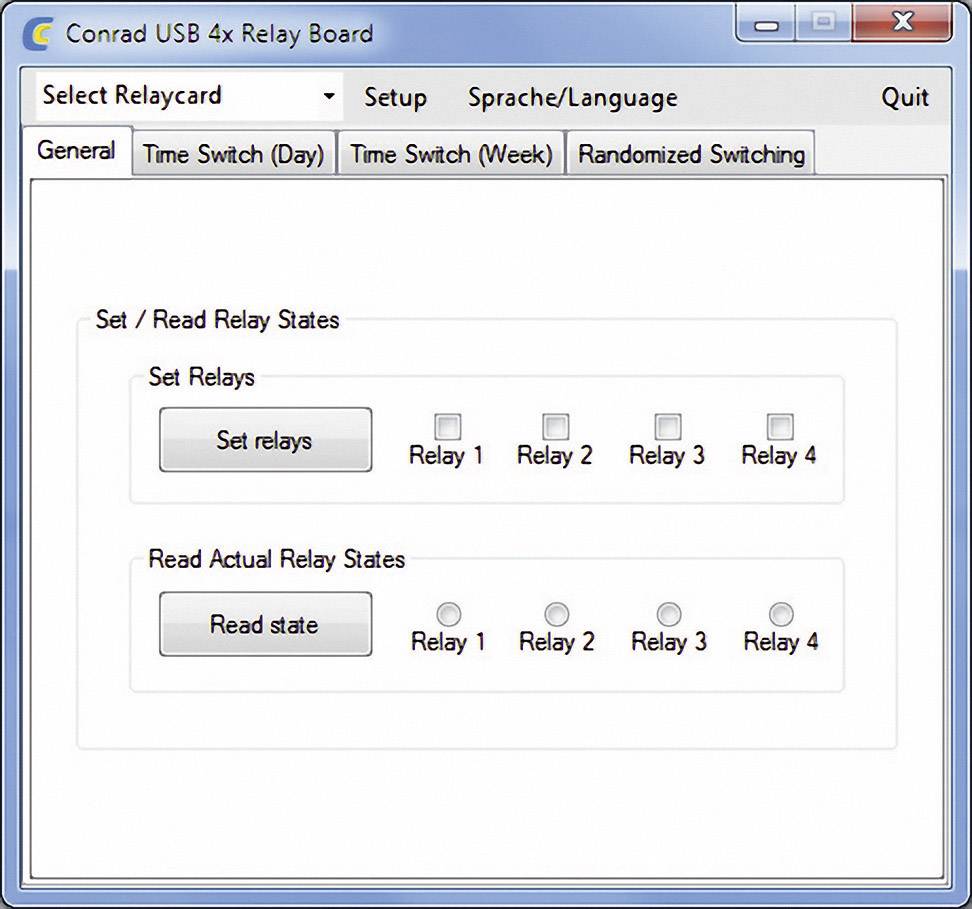Open the Setup menu
The image size is (972, 909).
click(395, 98)
